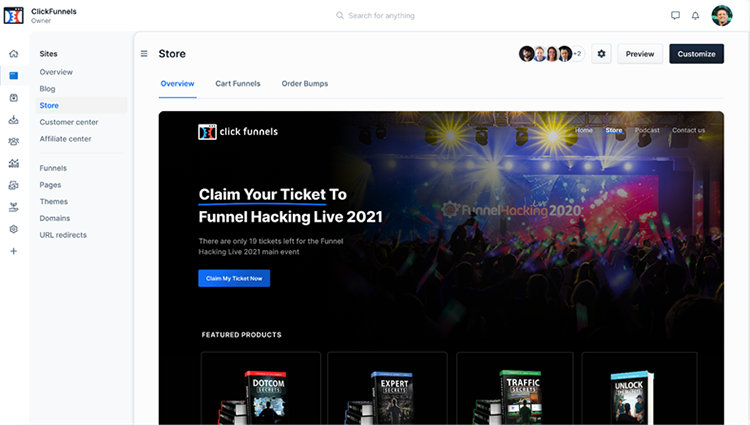Click the search magnifier icon
The height and width of the screenshot is (425, 750).
(x=340, y=15)
